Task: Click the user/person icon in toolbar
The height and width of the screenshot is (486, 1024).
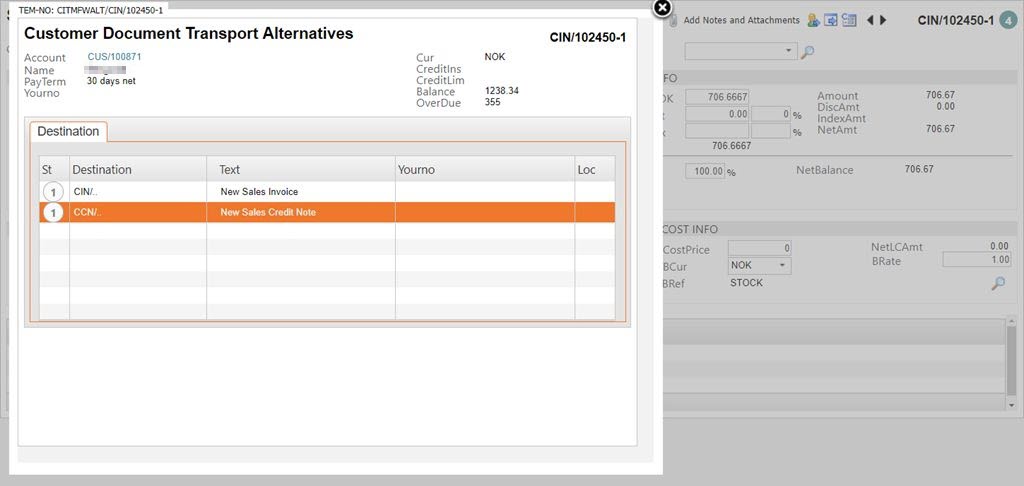Action: click(x=813, y=20)
